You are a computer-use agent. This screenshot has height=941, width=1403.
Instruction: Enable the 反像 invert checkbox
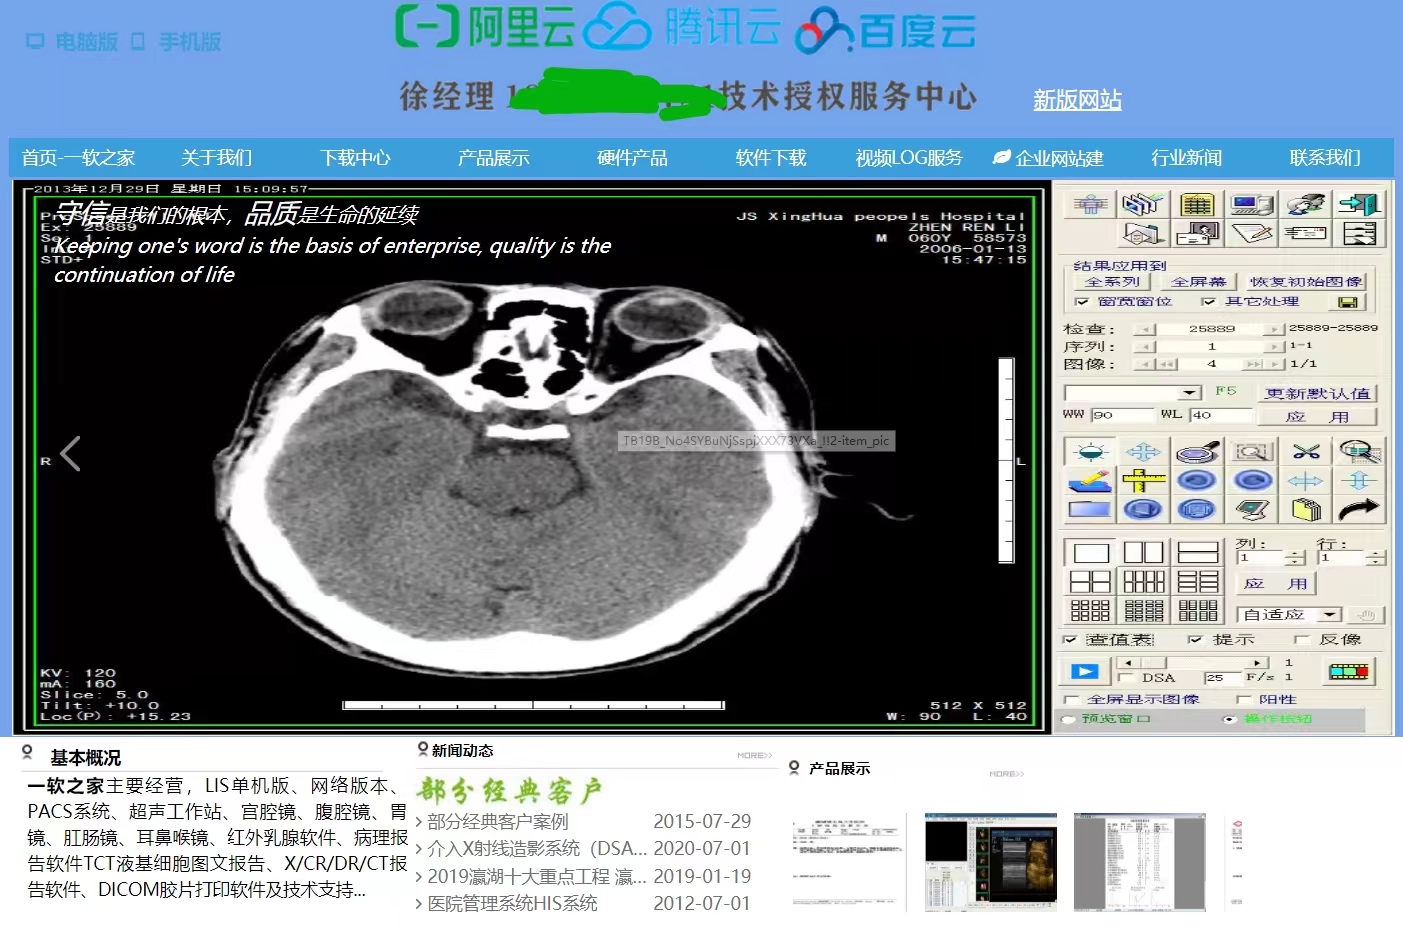(x=1301, y=640)
